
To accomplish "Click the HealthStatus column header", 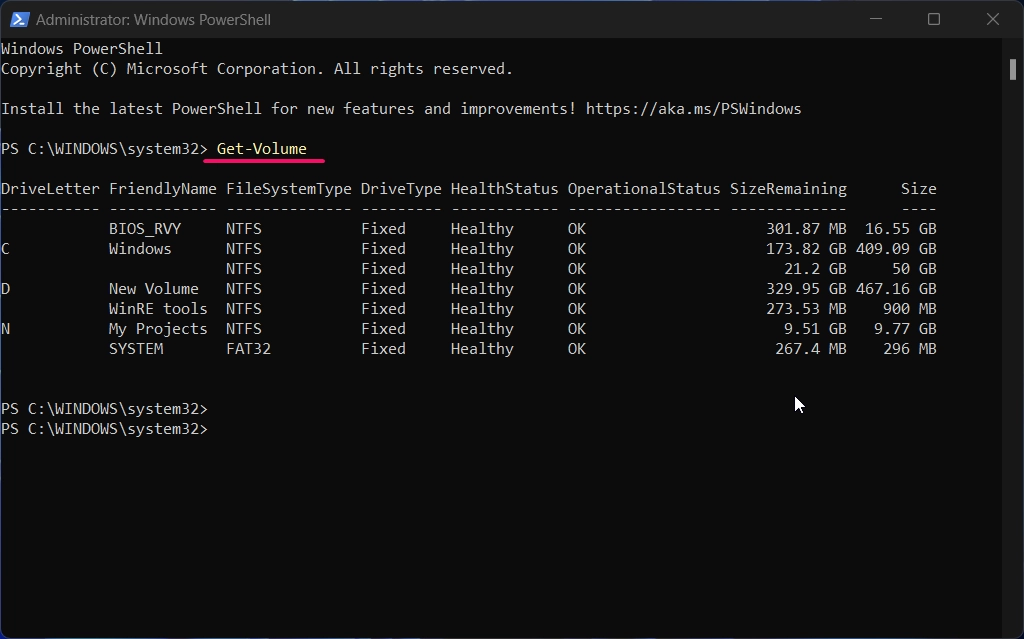I will point(504,189).
